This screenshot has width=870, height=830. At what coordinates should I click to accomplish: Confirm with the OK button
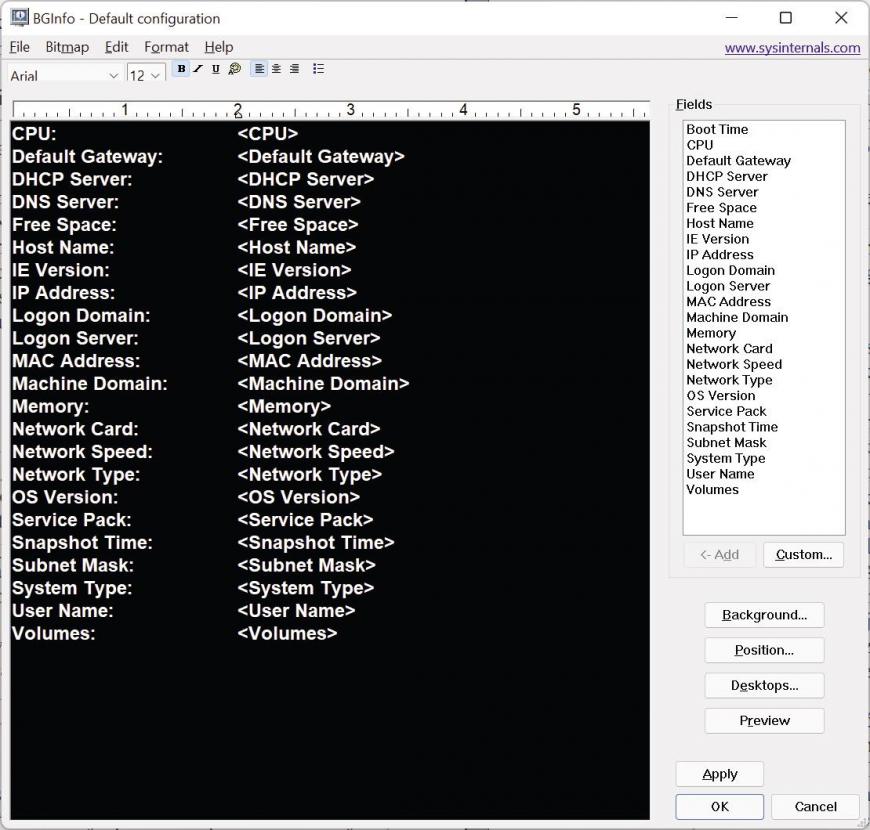[x=720, y=807]
